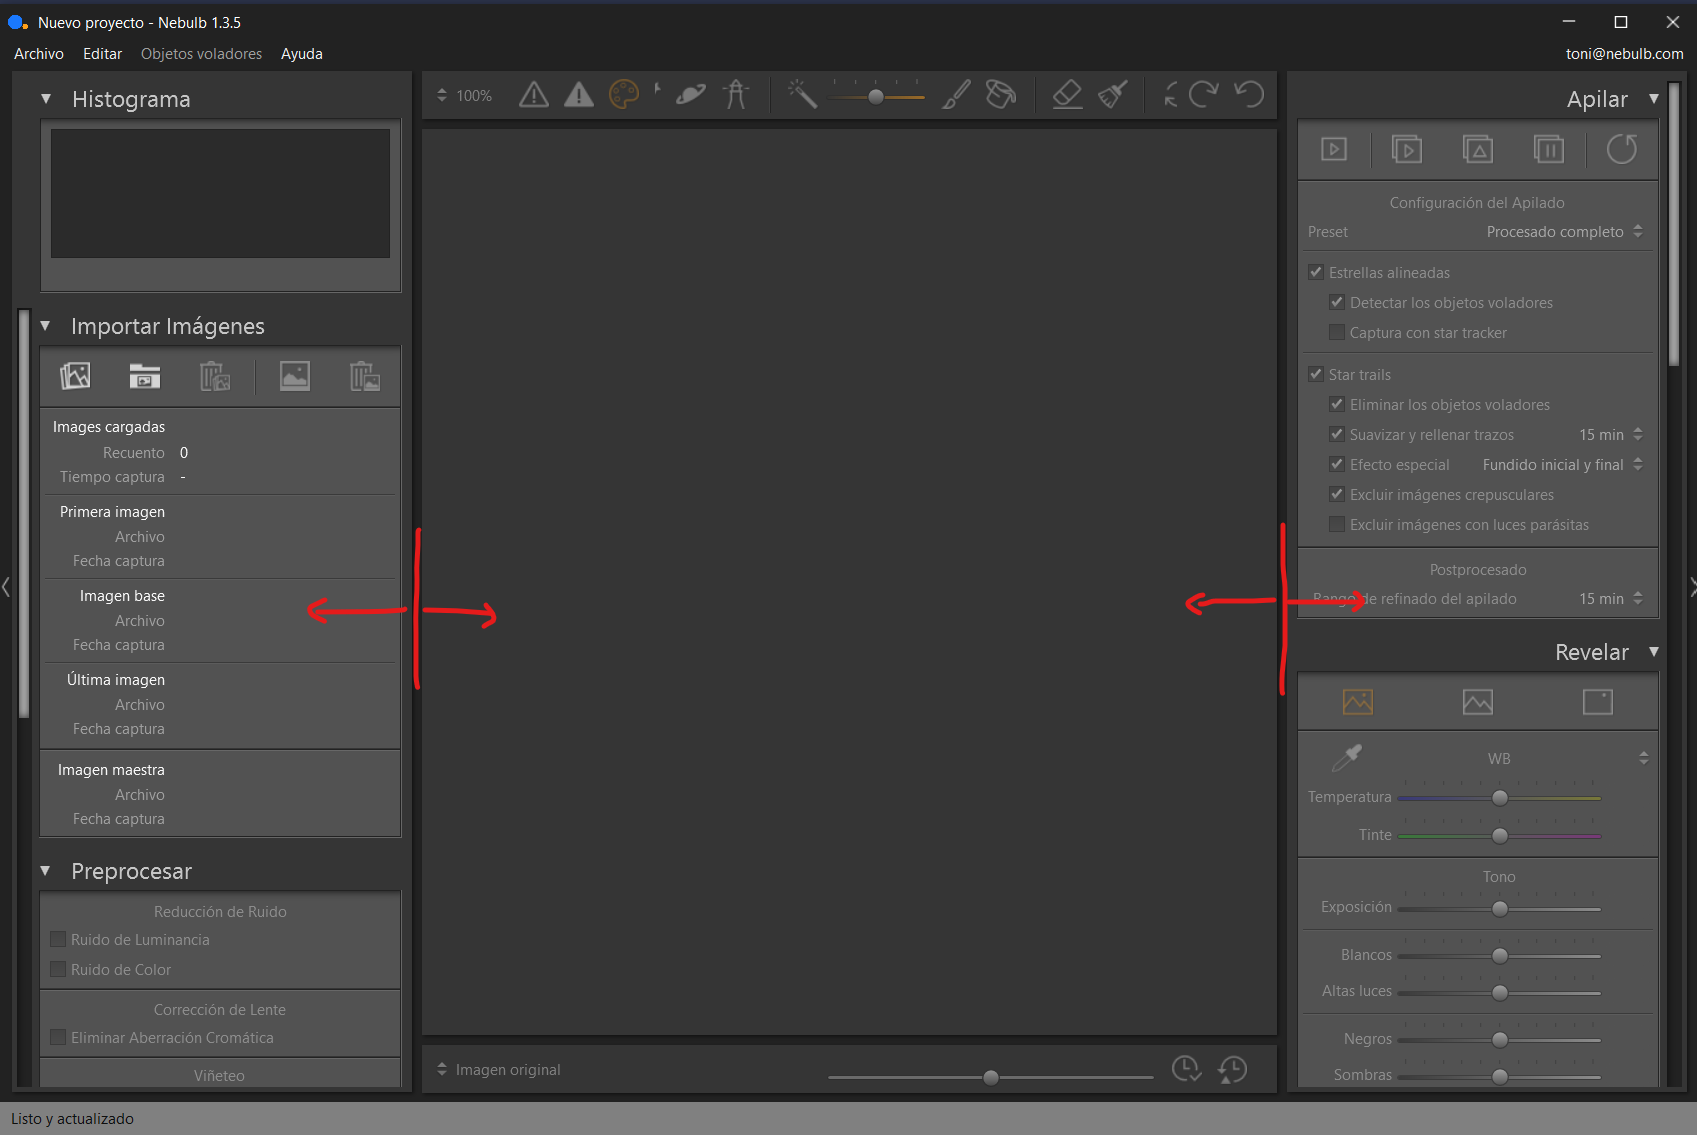Viewport: 1697px width, 1135px height.
Task: Uncheck Excluir imágenes crepusculares
Action: [1337, 494]
